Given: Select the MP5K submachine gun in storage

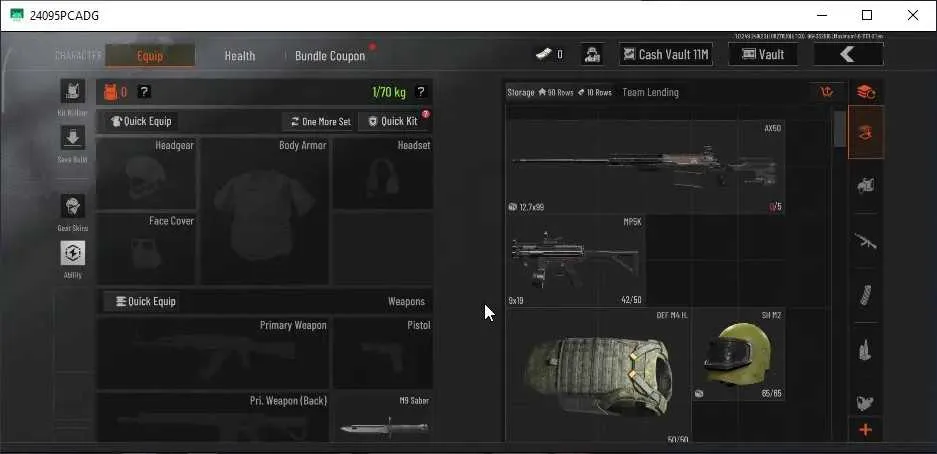Looking at the screenshot, I should [x=576, y=261].
